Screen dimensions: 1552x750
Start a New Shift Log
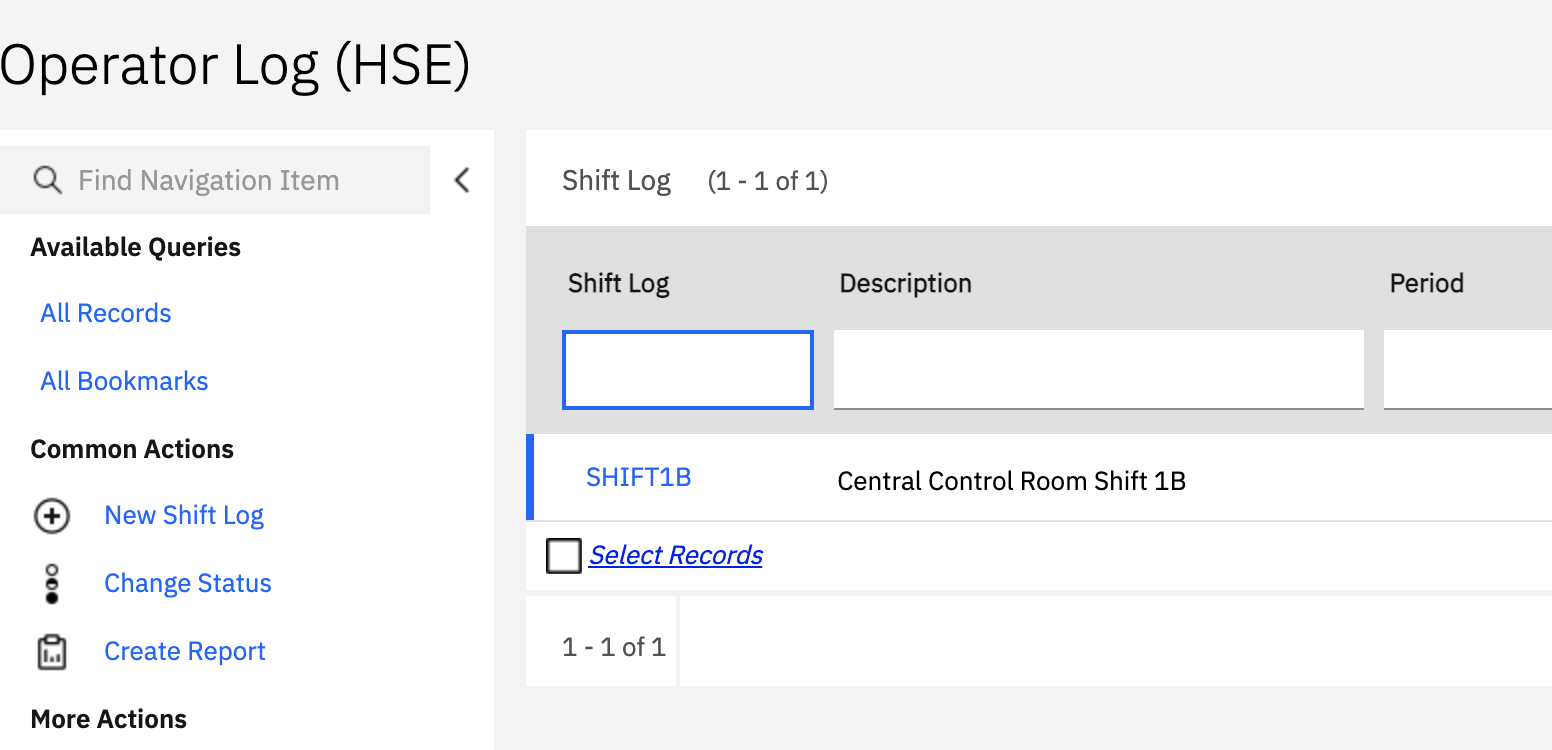(x=184, y=515)
